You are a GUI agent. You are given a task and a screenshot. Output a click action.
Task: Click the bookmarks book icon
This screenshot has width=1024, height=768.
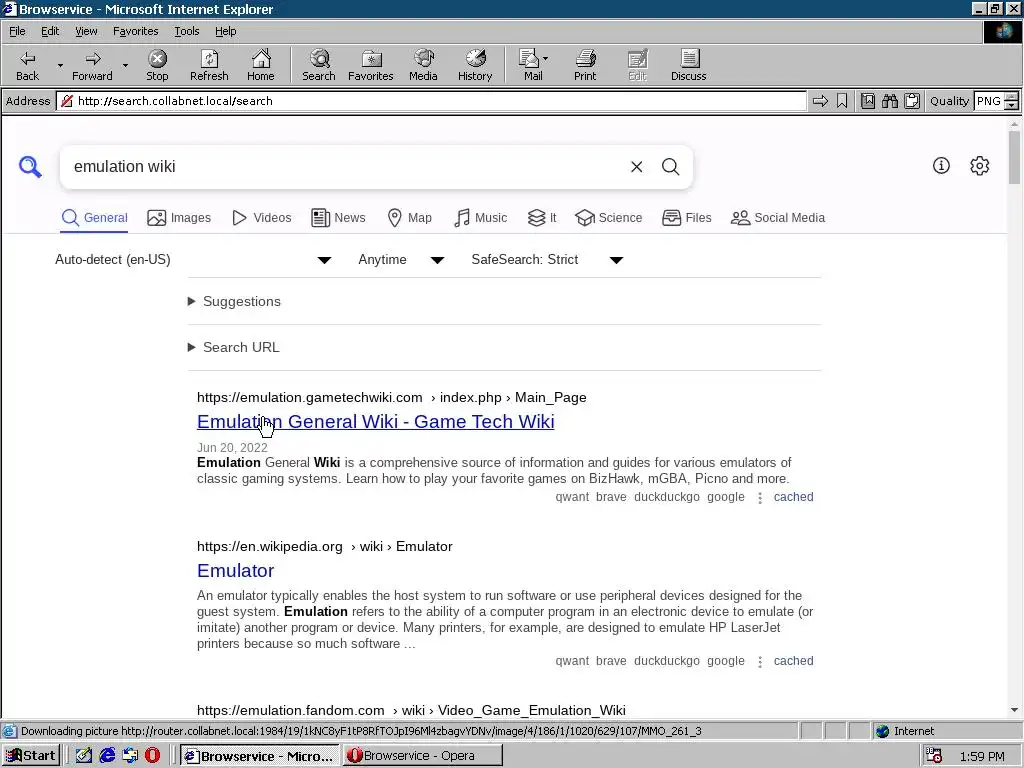pyautogui.click(x=868, y=101)
